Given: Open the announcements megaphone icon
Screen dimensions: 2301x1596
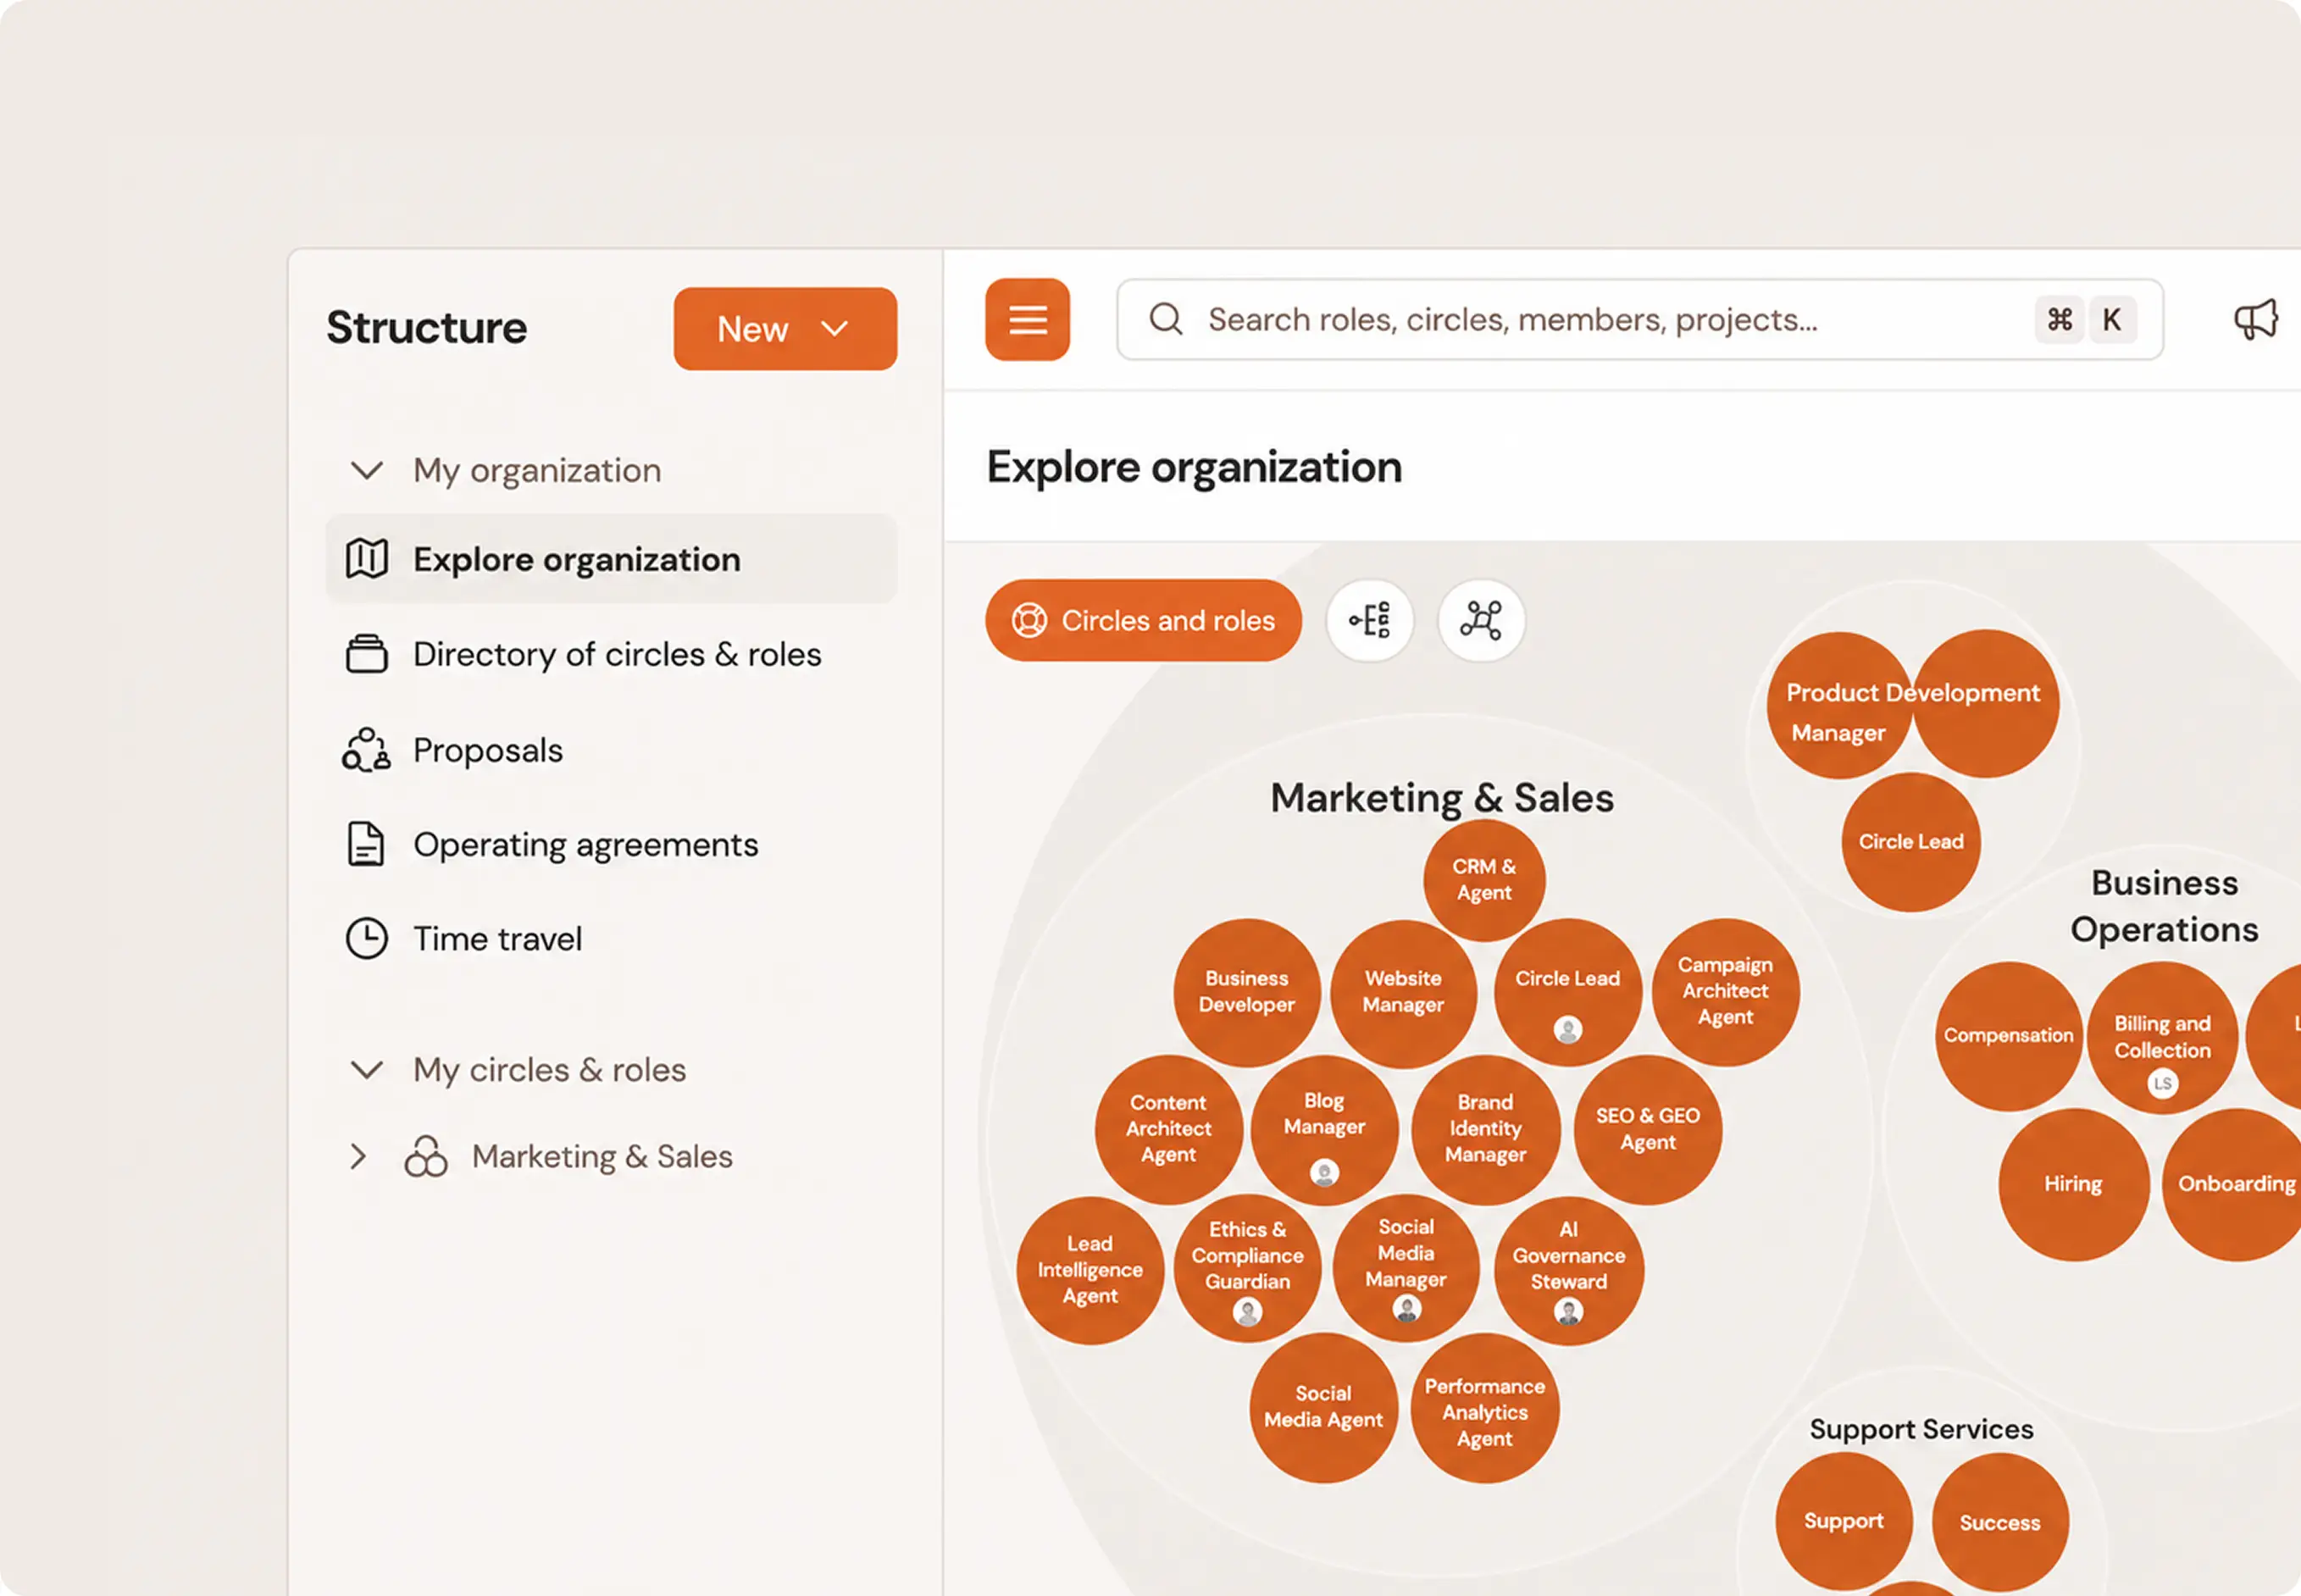Looking at the screenshot, I should click(x=2256, y=320).
